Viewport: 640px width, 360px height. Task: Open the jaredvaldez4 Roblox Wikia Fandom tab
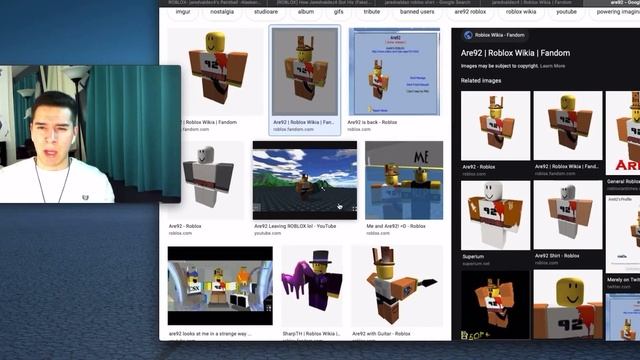pyautogui.click(x=532, y=2)
